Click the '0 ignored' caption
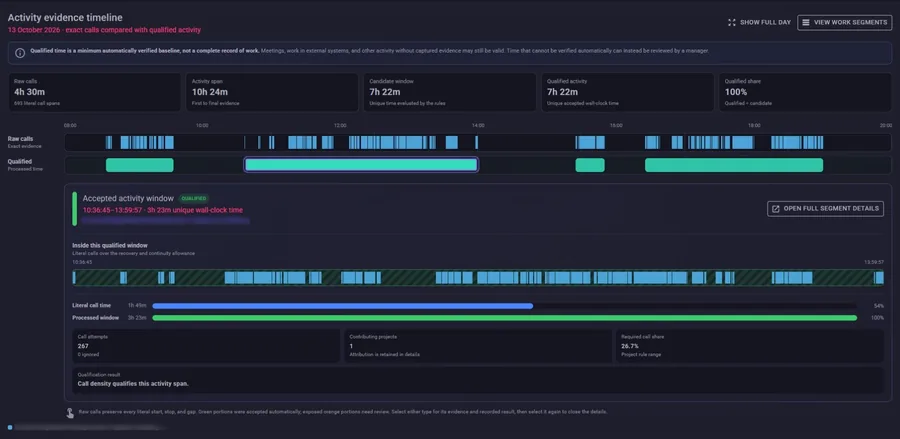The height and width of the screenshot is (439, 900). pos(87,355)
